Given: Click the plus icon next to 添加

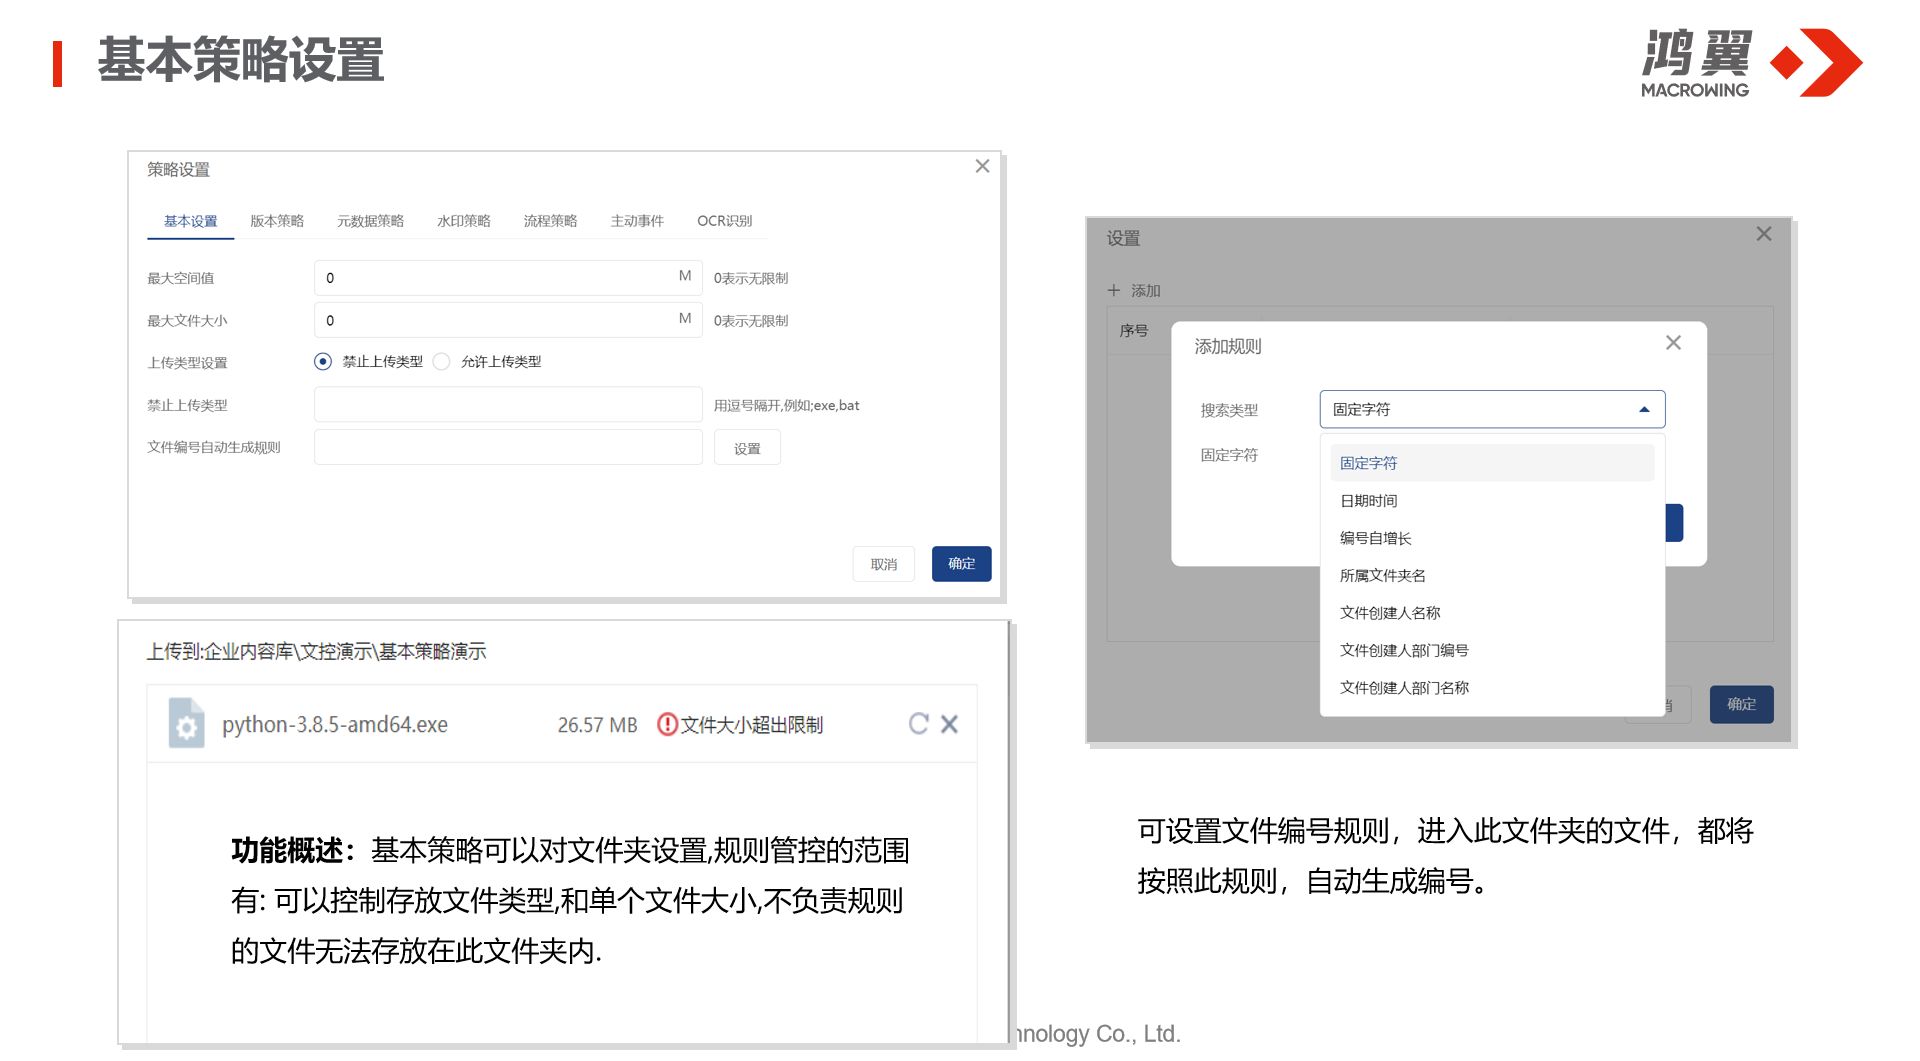Looking at the screenshot, I should click(1114, 291).
